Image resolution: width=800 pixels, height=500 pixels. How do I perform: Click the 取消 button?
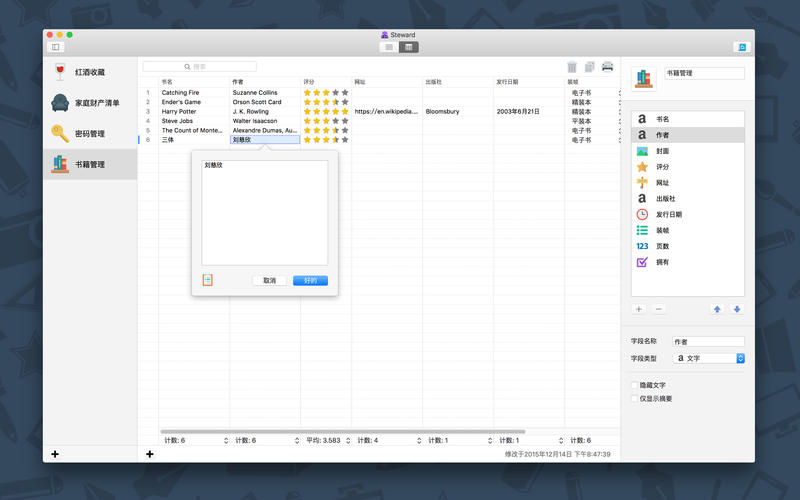pos(269,281)
